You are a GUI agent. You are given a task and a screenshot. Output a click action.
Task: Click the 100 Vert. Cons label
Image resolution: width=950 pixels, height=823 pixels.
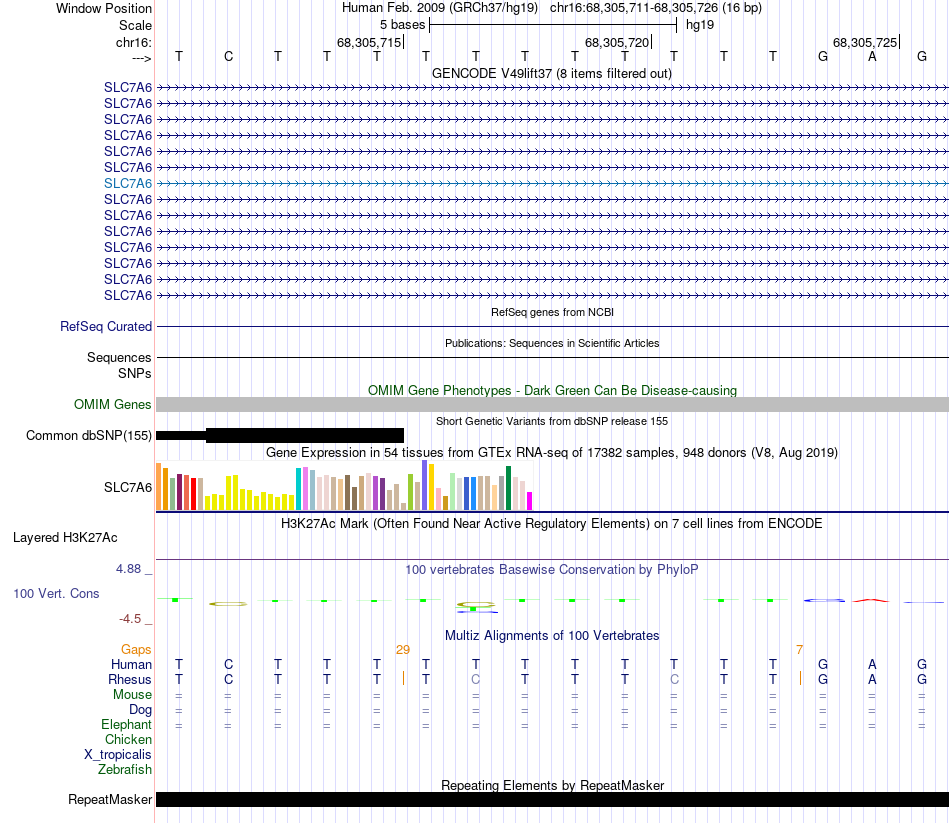[x=56, y=593]
